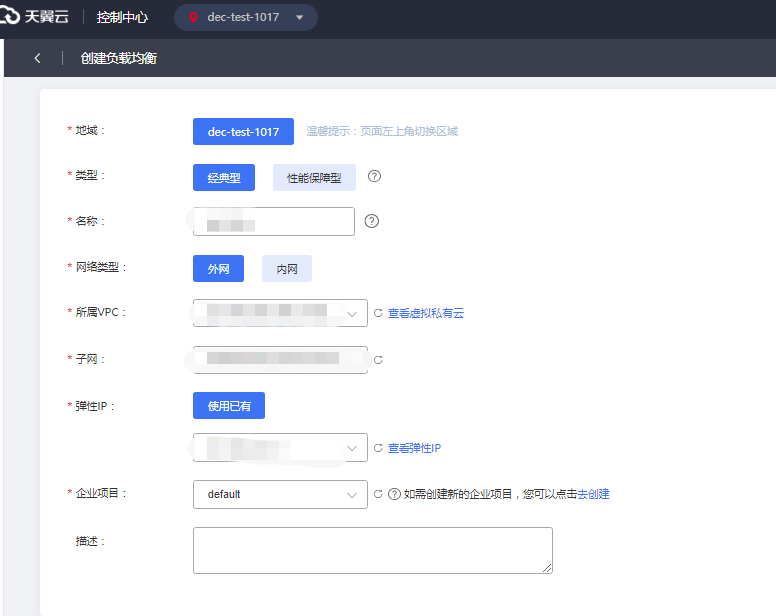Click the help icon beside the 名称 field

click(x=372, y=221)
